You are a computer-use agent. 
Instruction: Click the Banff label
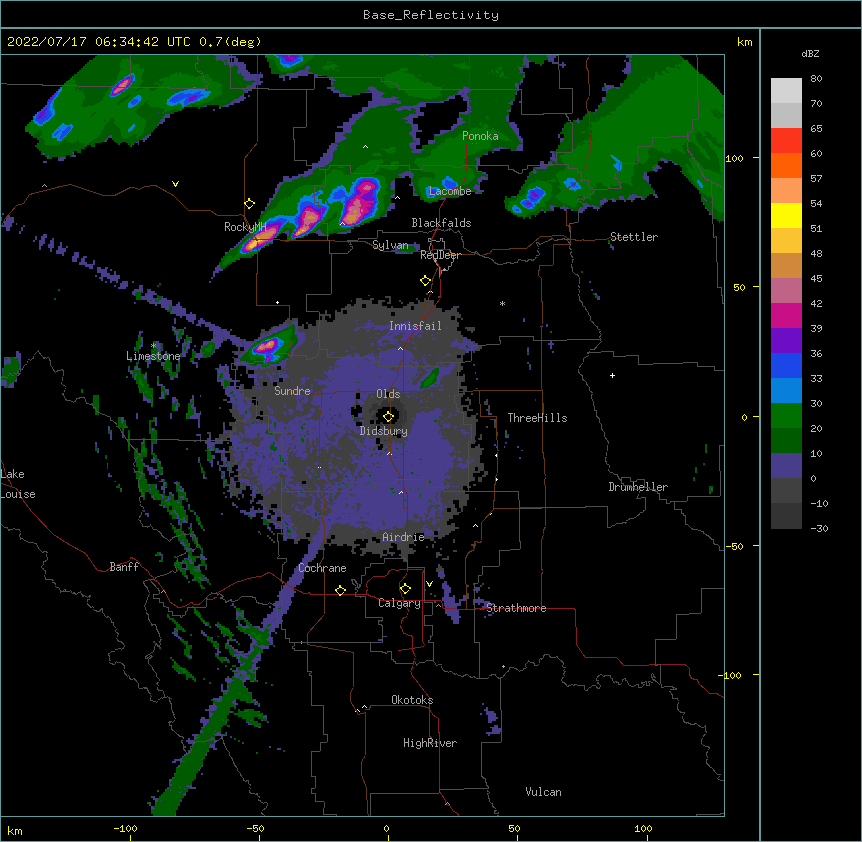click(x=124, y=567)
